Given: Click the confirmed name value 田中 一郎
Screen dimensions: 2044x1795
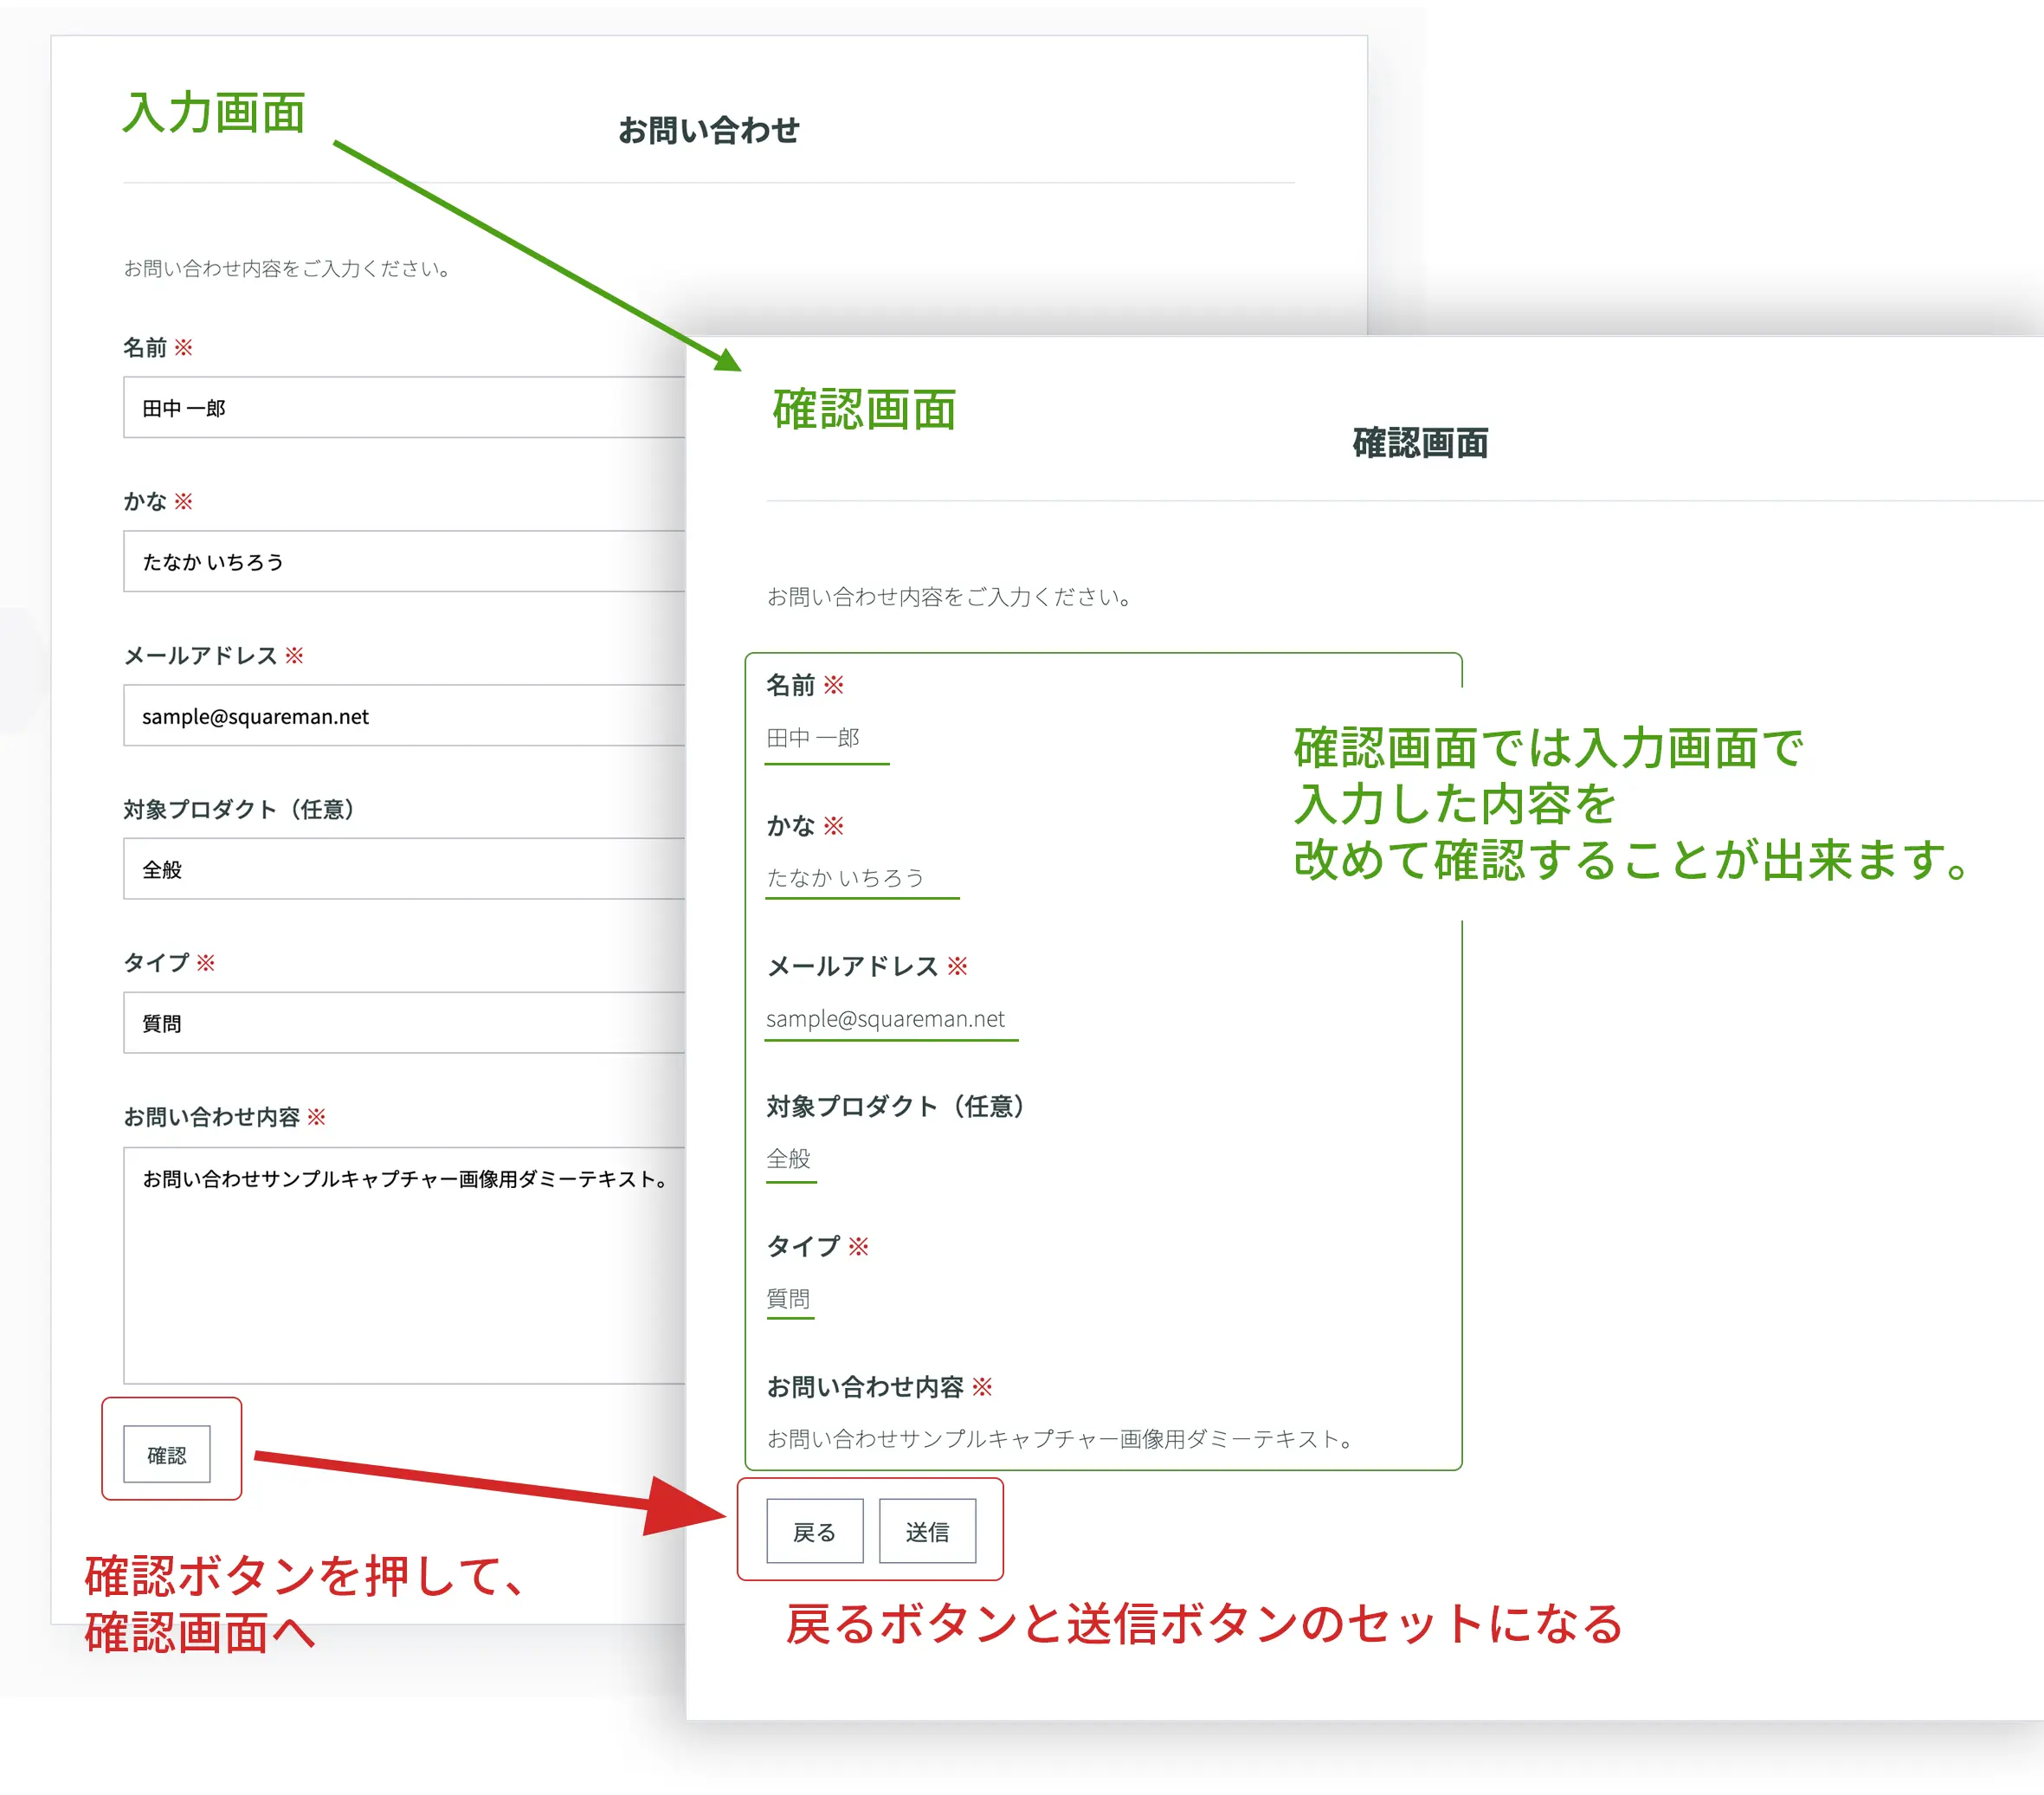Looking at the screenshot, I should (x=813, y=738).
